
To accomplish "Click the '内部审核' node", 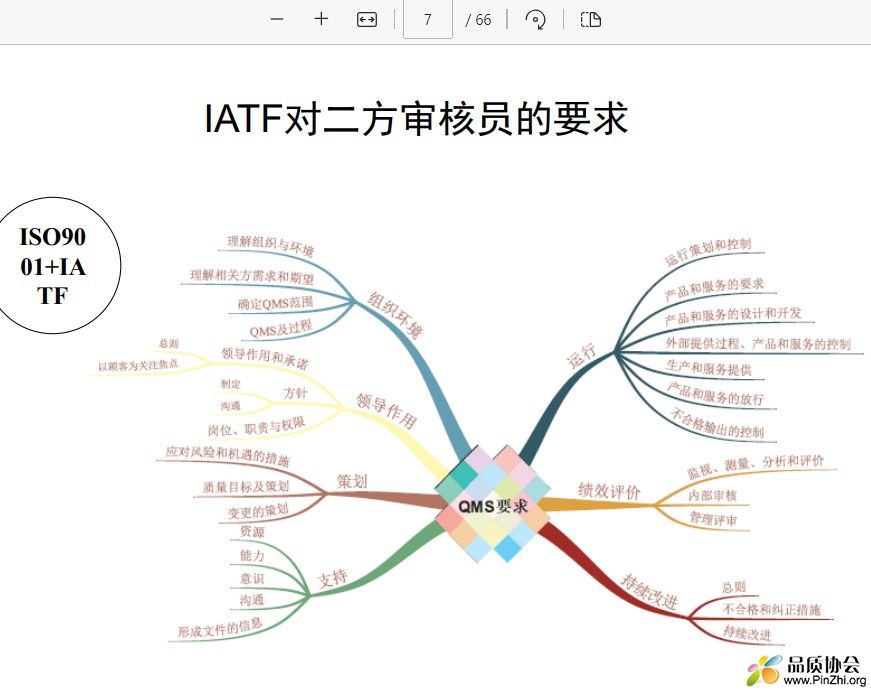I will tap(713, 495).
